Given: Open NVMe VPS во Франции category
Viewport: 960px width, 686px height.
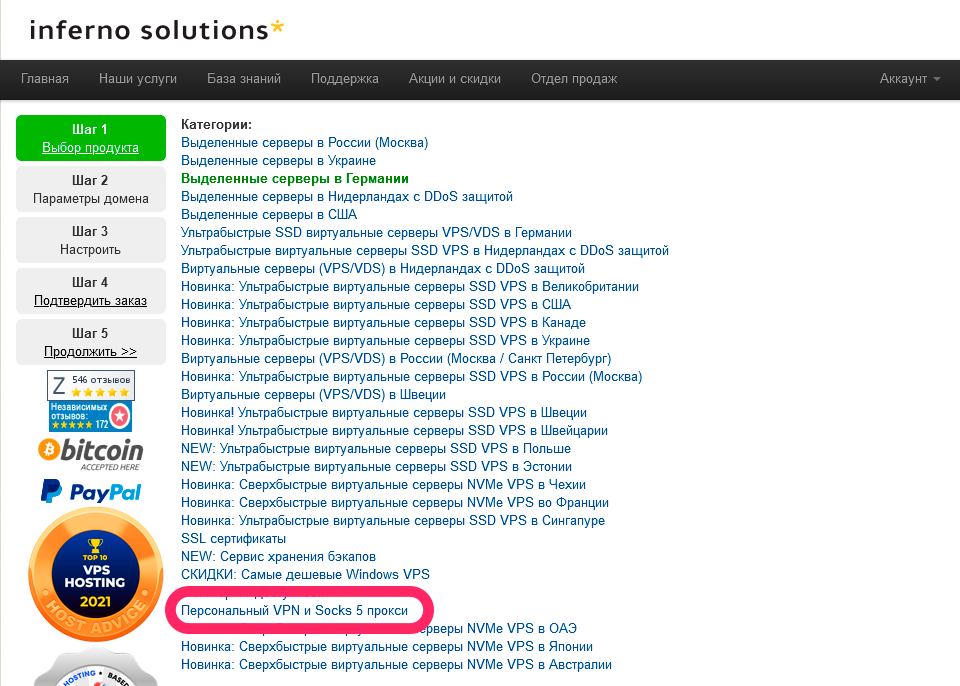Looking at the screenshot, I should coord(395,503).
